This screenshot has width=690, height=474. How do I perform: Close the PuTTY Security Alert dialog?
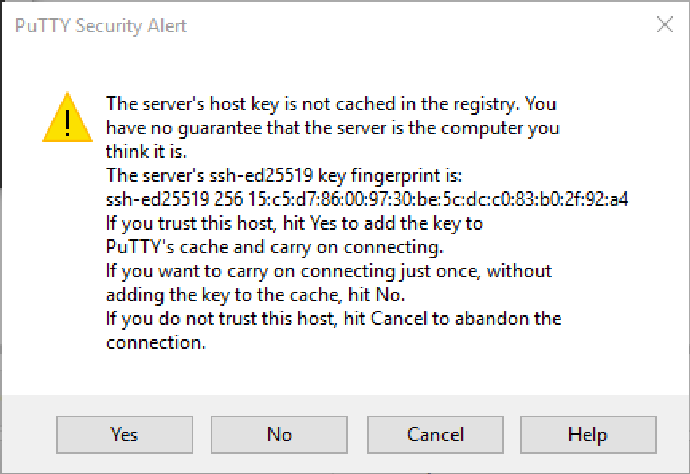664,26
